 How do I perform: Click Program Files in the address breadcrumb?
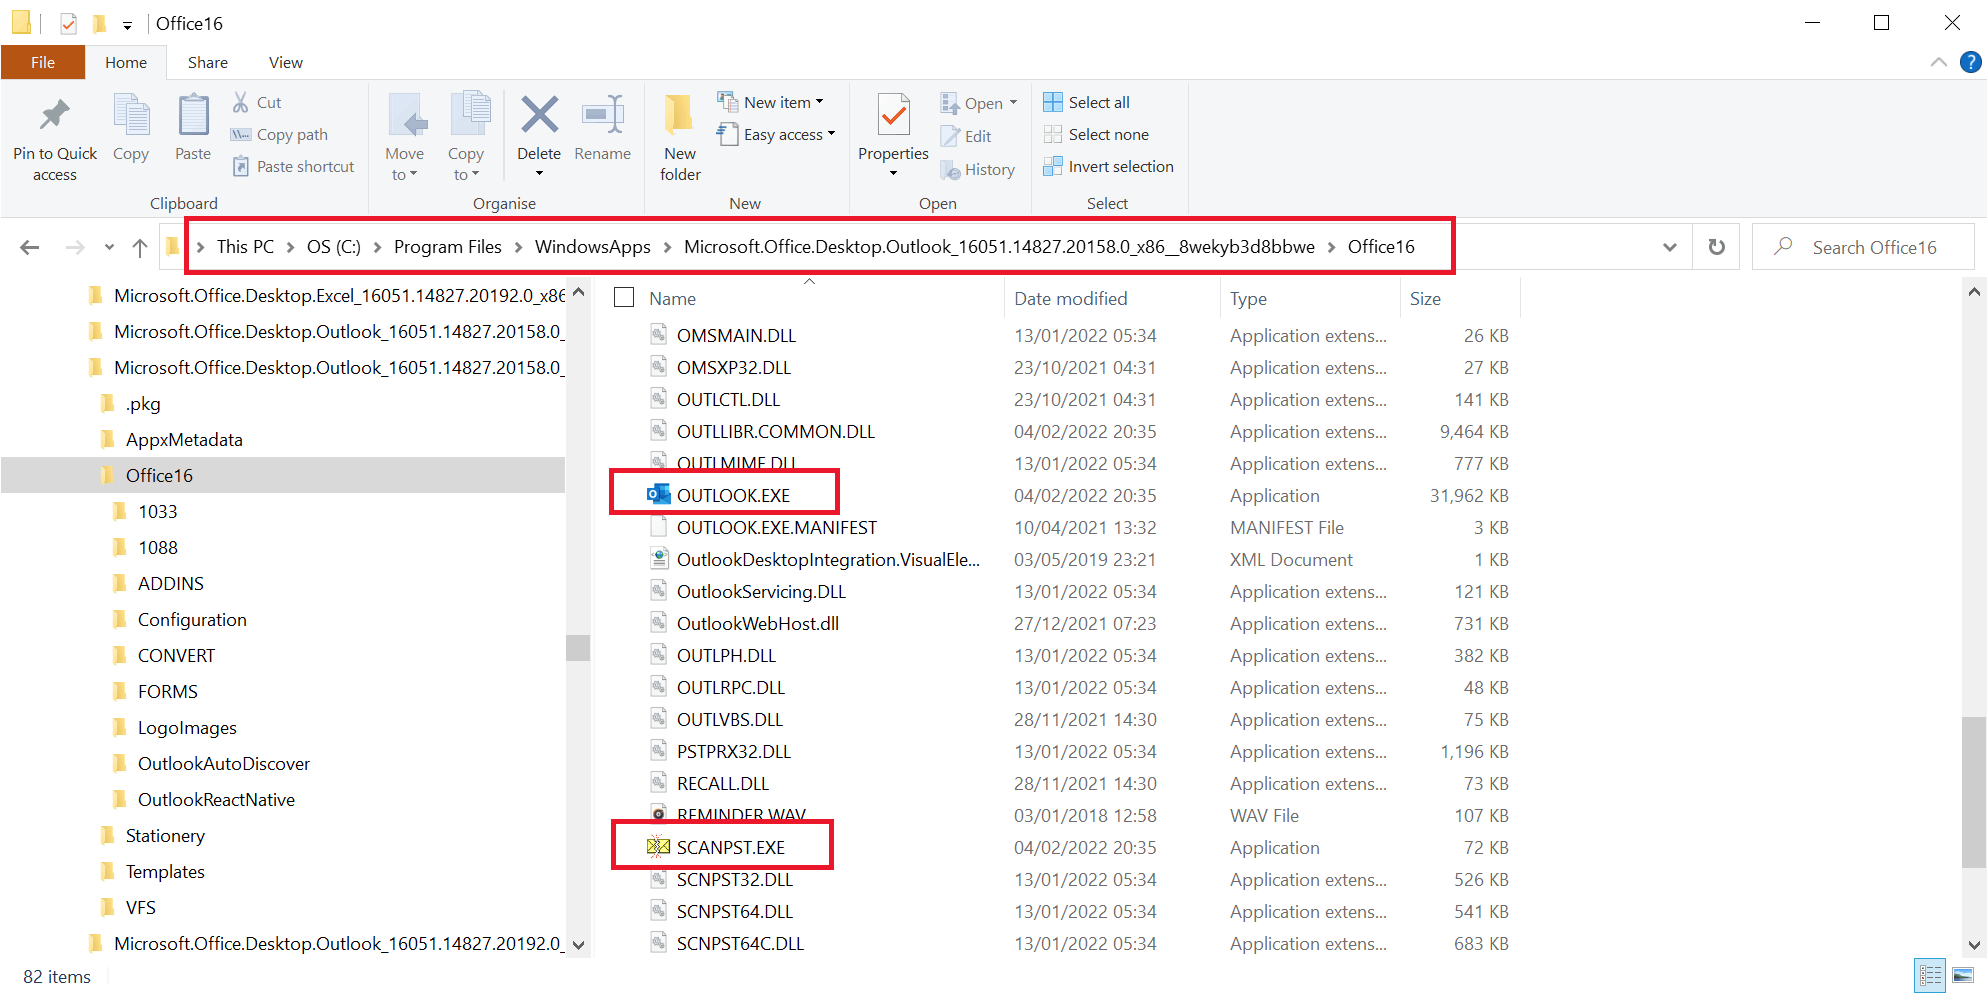[447, 247]
